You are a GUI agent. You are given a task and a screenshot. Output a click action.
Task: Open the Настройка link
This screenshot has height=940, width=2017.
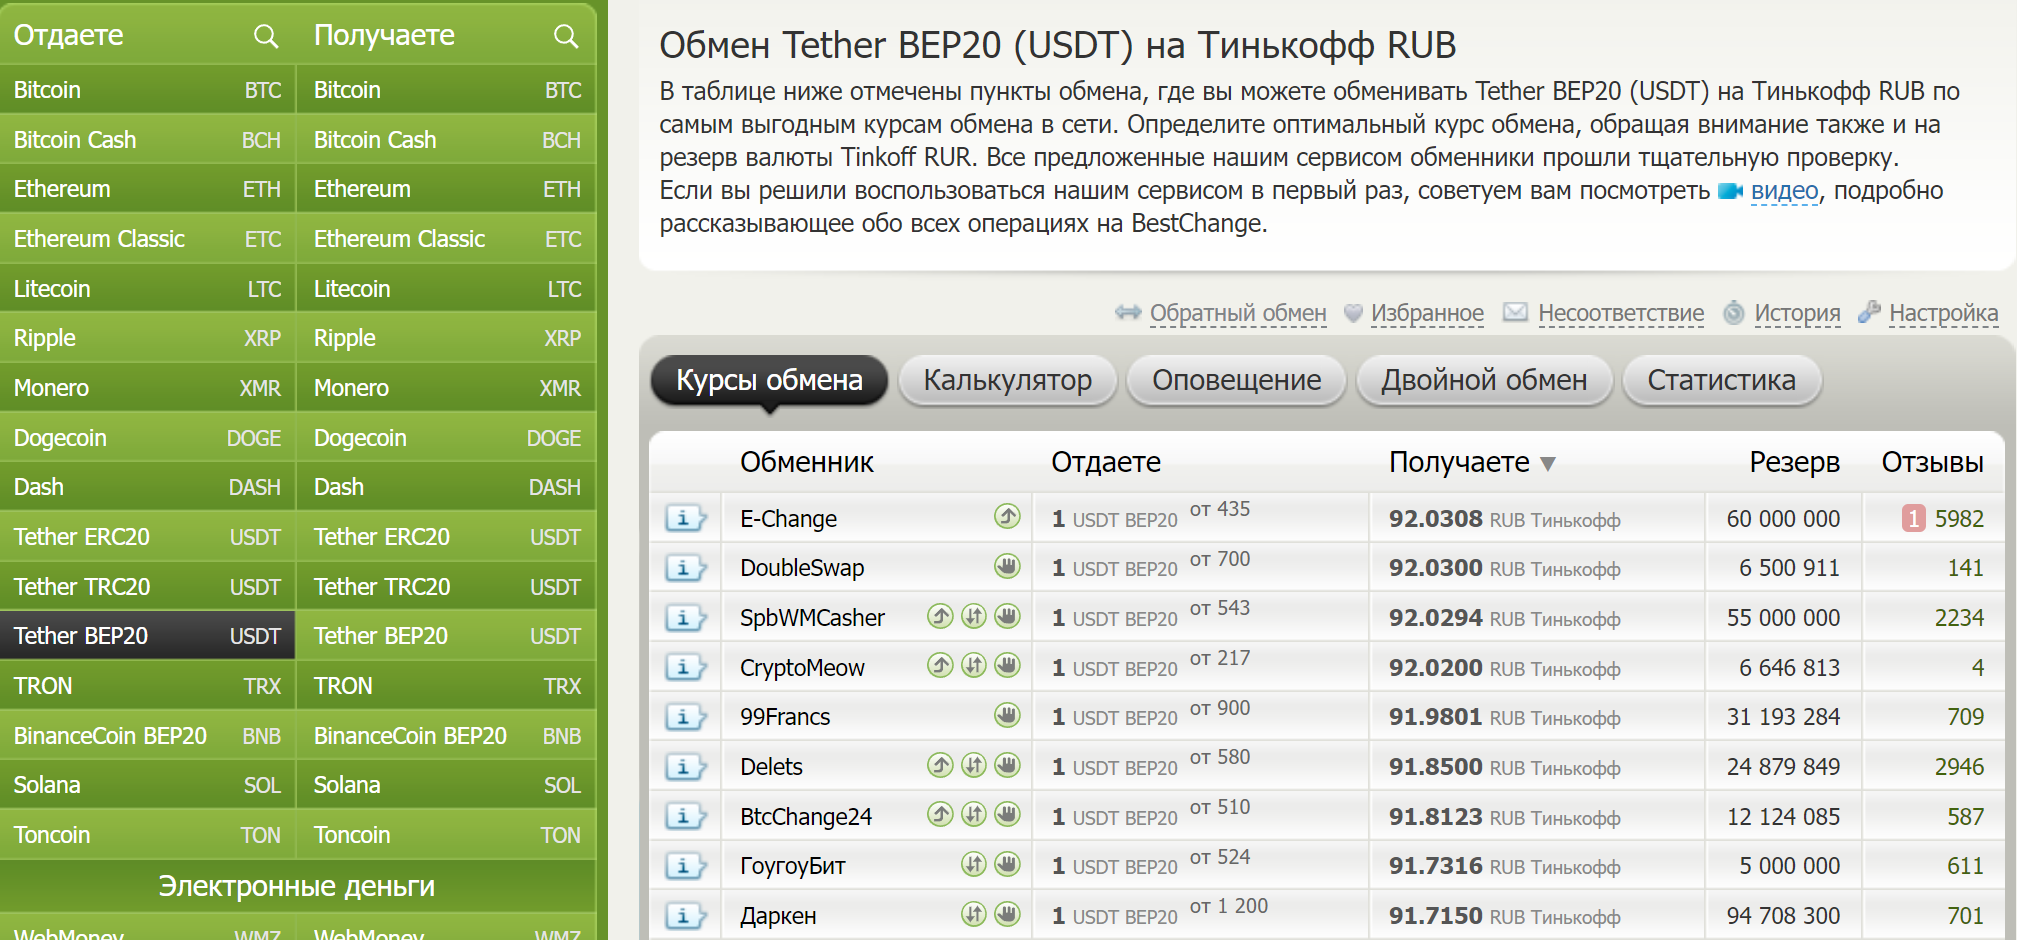coord(1943,313)
